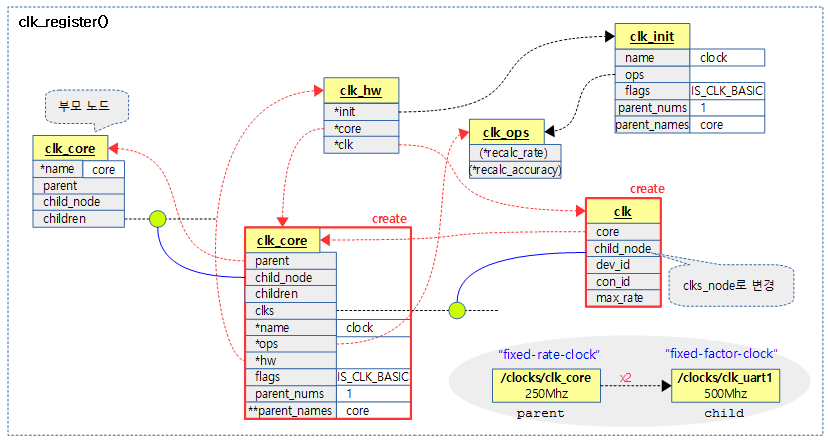Select the /clocks/clk_uart1 500Mhz box

click(725, 386)
